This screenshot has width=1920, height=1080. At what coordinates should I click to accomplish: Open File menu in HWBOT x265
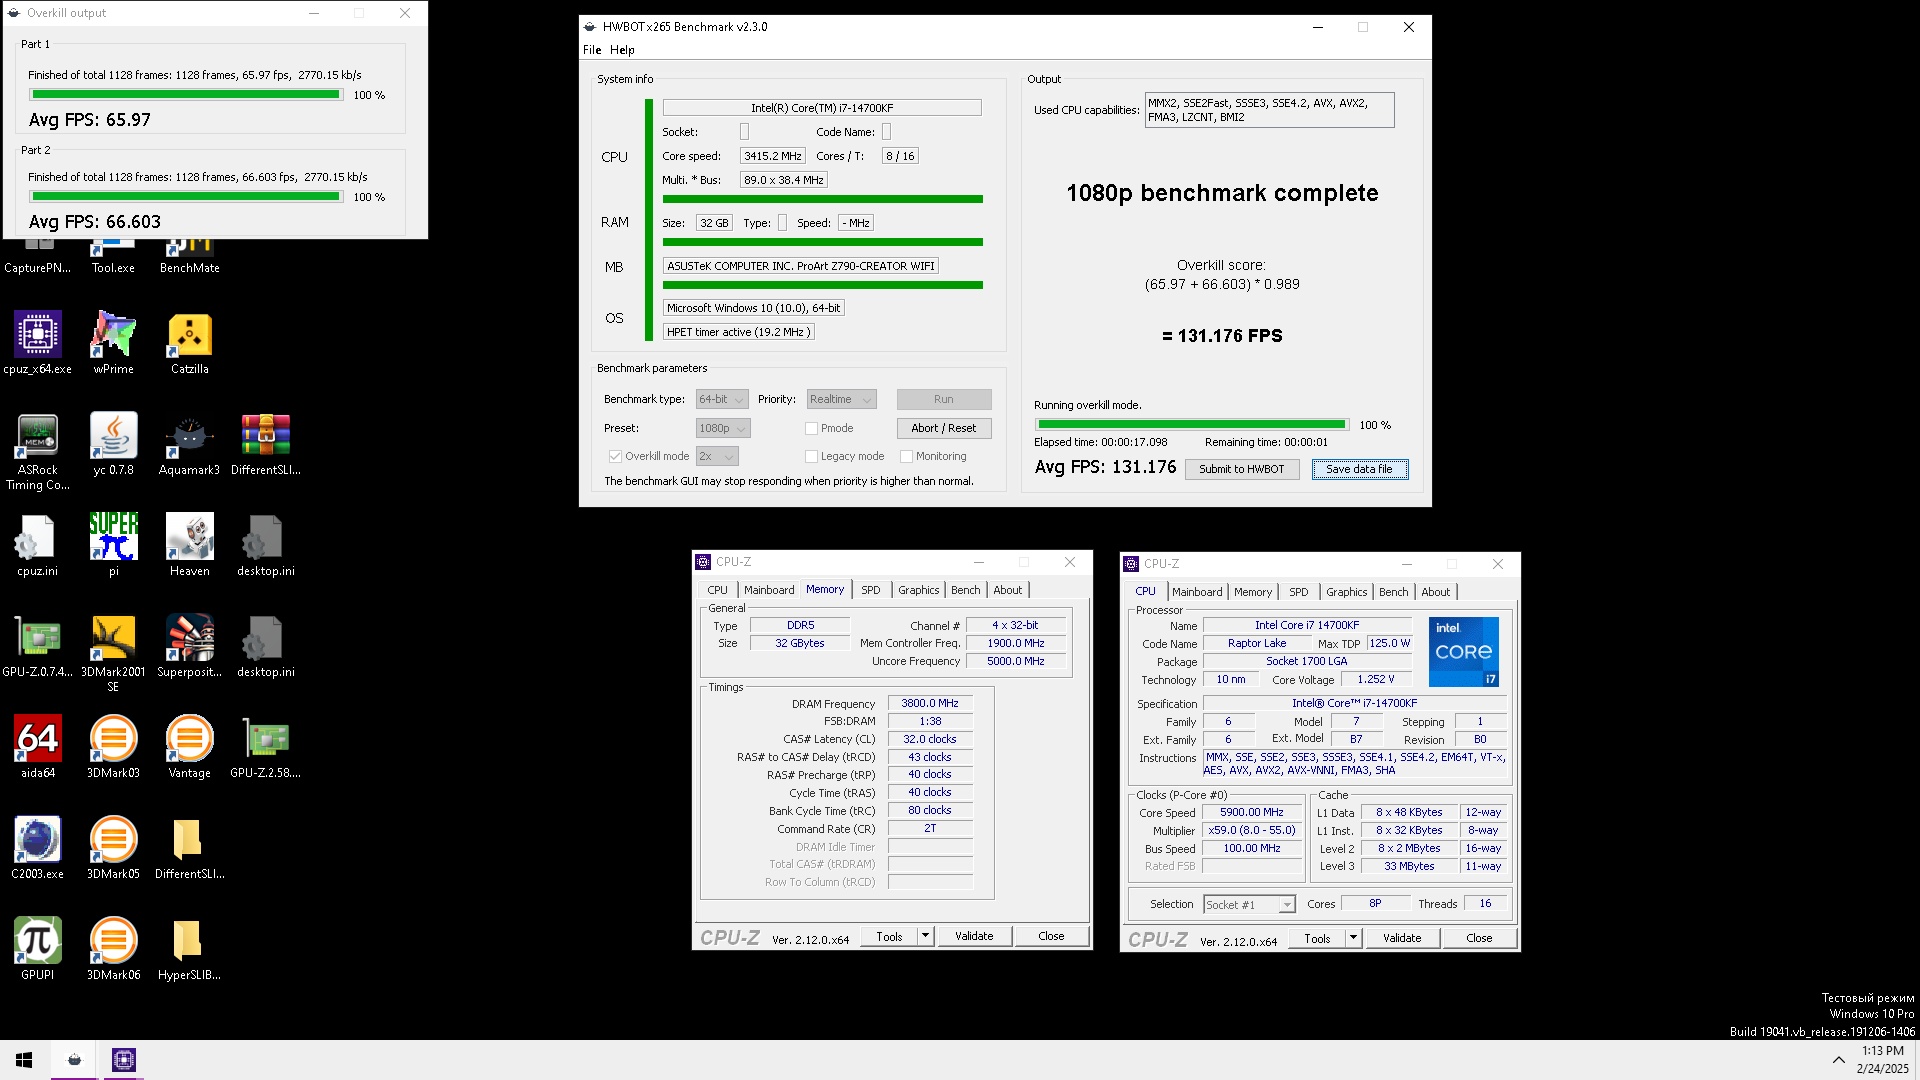(x=592, y=50)
